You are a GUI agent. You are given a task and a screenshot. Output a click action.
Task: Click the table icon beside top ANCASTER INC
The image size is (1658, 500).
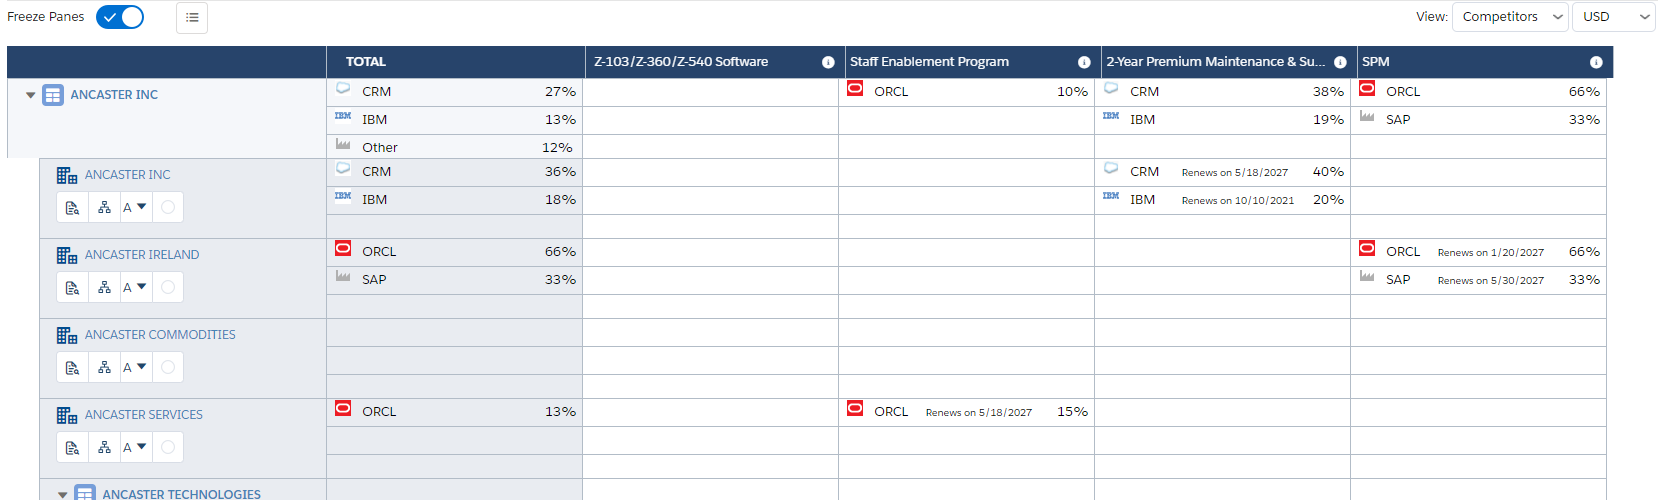point(53,95)
